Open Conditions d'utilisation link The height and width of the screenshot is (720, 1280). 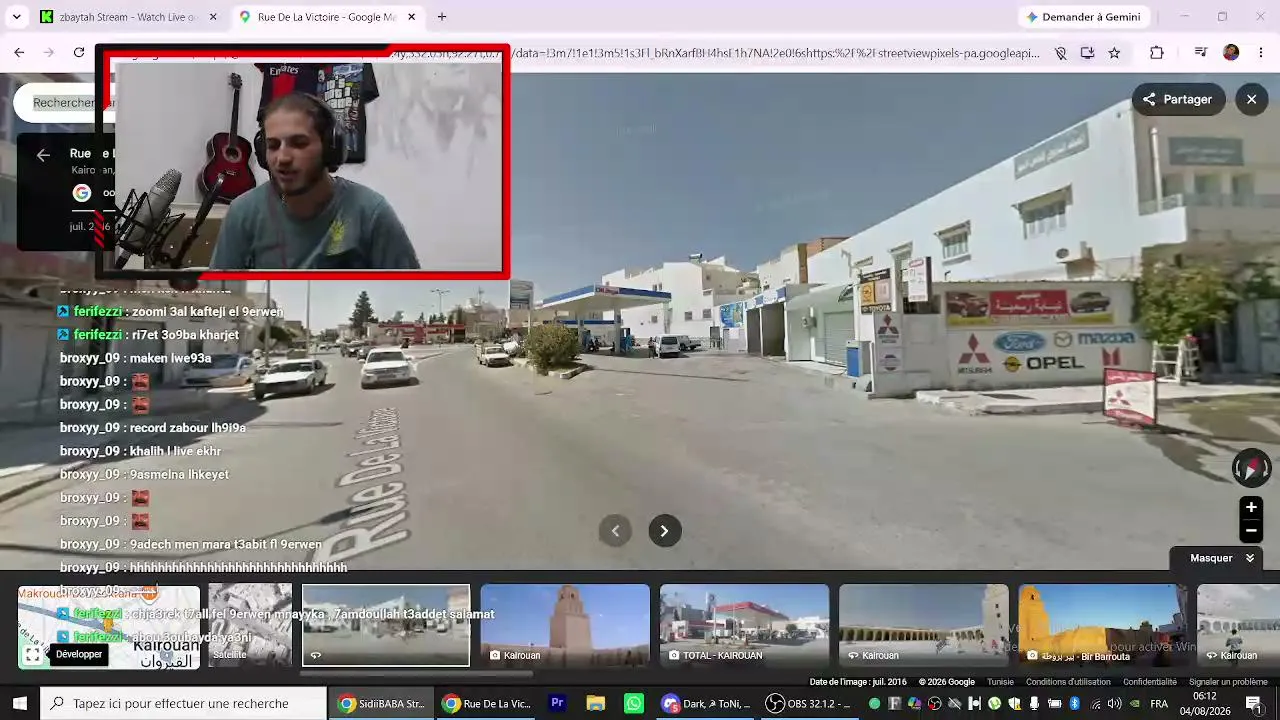1068,682
